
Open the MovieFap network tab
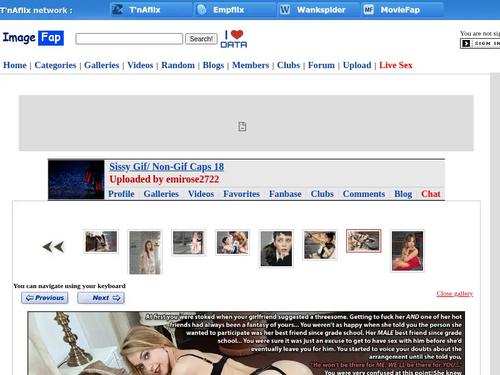[402, 10]
